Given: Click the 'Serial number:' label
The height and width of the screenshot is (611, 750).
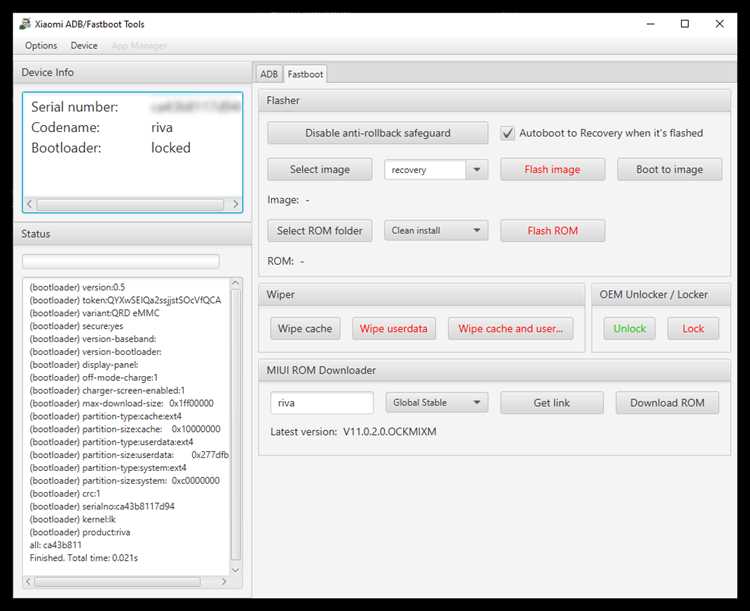Looking at the screenshot, I should tap(75, 107).
